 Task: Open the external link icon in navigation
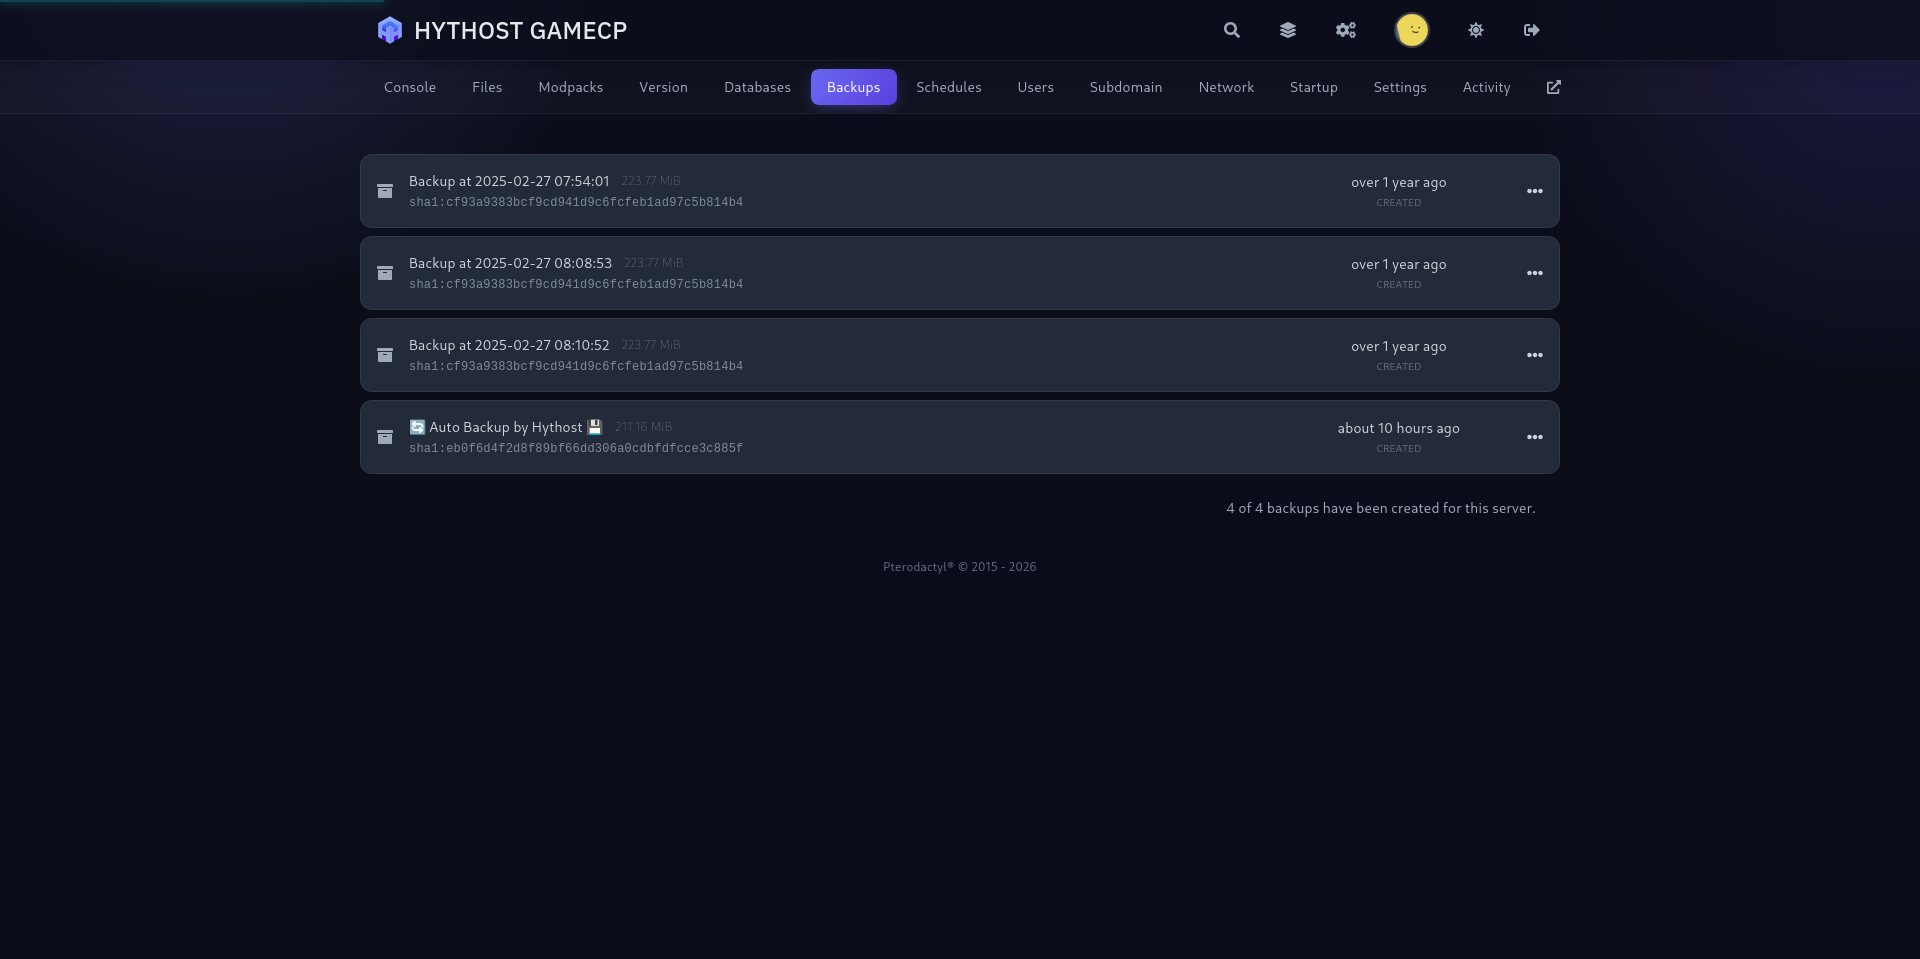tap(1554, 87)
